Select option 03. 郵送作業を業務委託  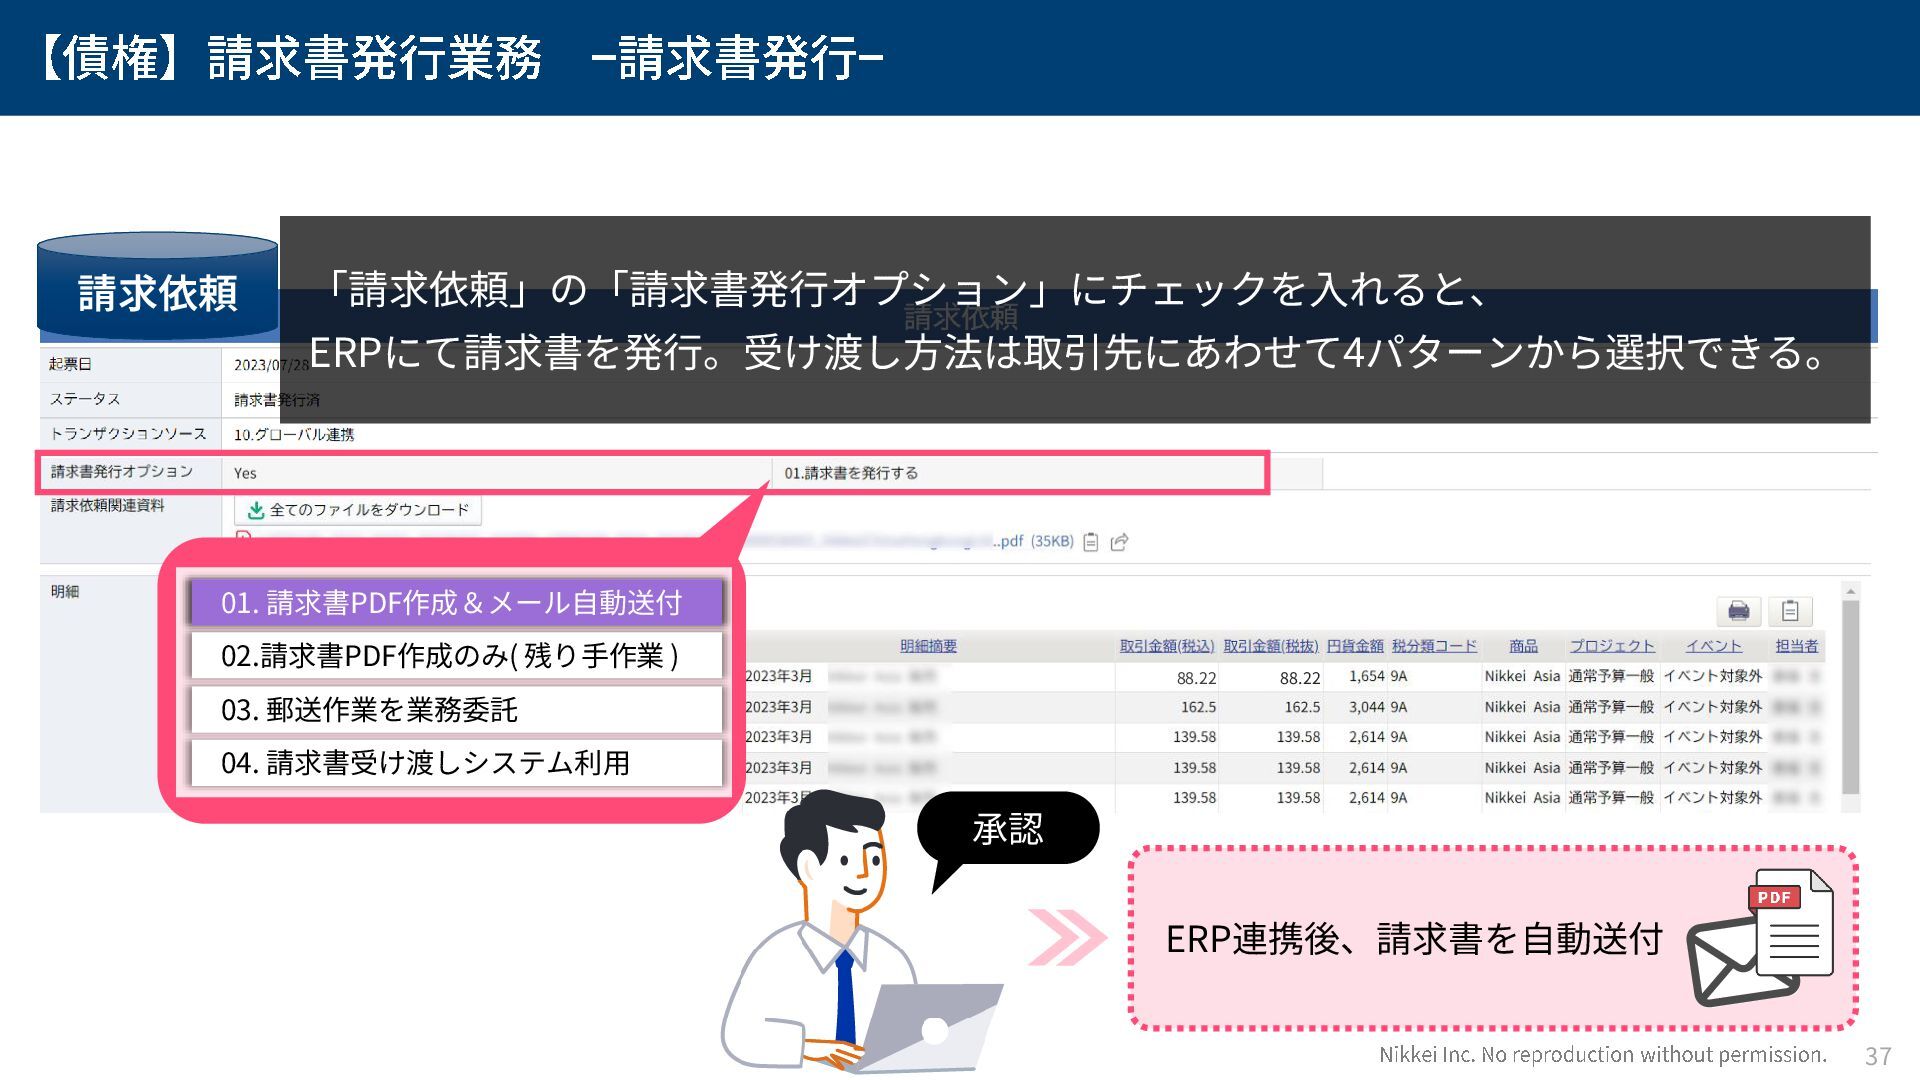coord(455,710)
